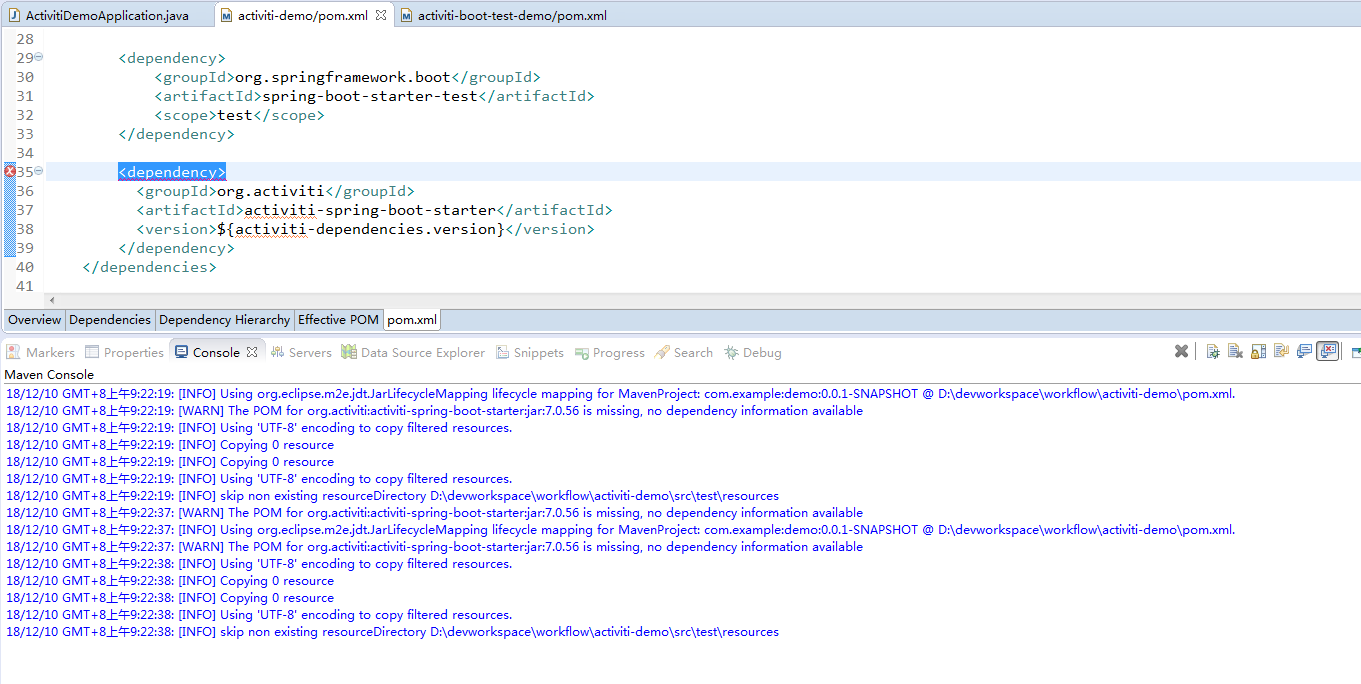Image resolution: width=1361 pixels, height=684 pixels.
Task: Collapse the dependency block at line 35
Action: 39,172
